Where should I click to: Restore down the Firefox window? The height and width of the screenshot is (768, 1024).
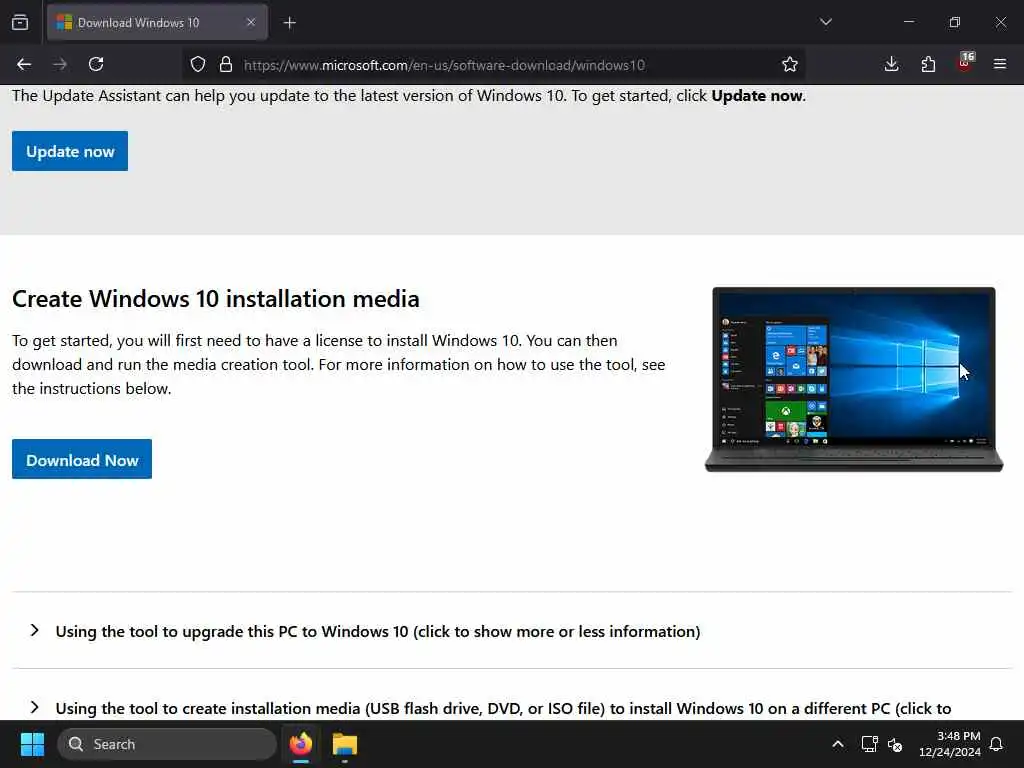point(955,22)
